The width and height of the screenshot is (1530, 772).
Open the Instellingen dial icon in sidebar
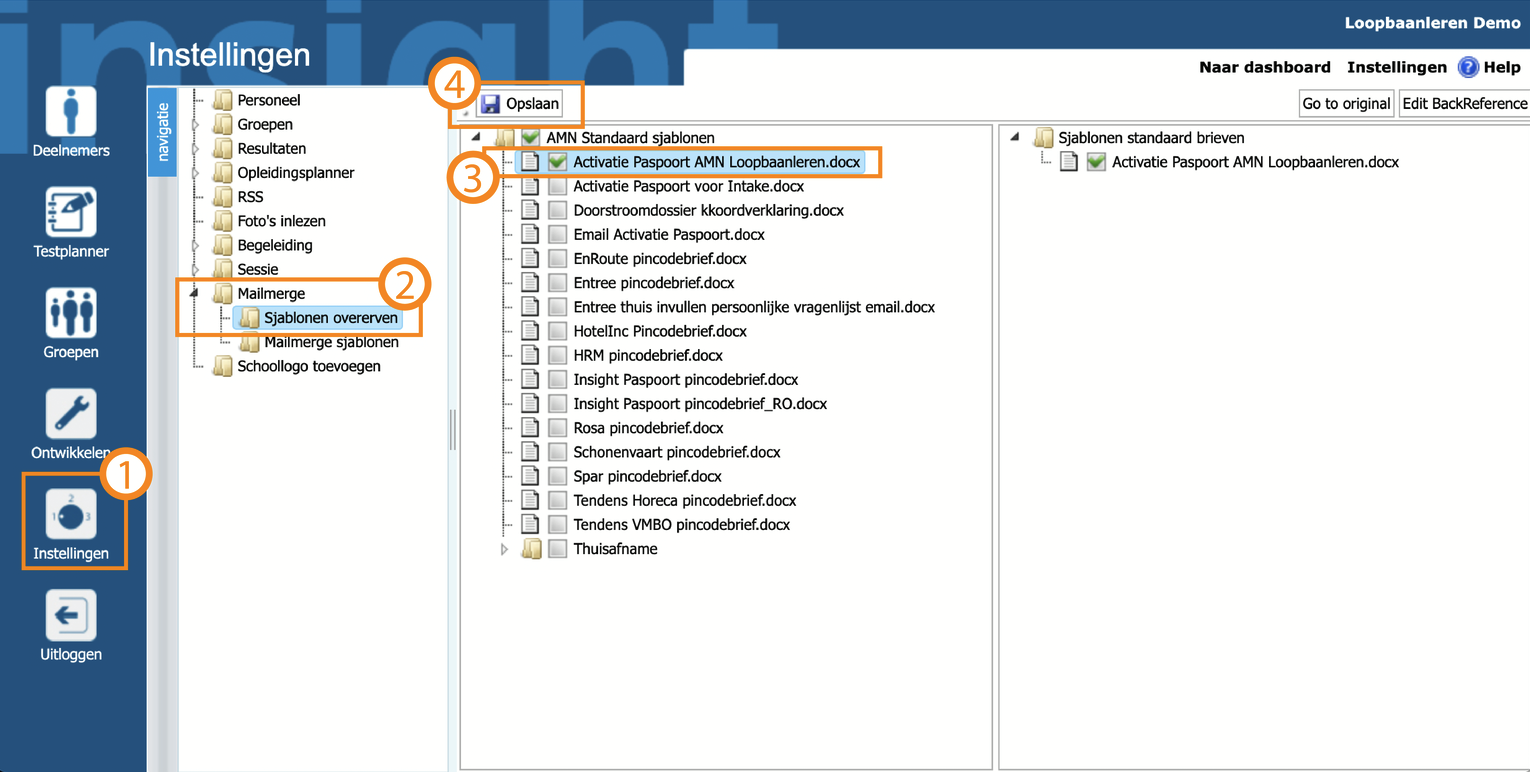(71, 515)
